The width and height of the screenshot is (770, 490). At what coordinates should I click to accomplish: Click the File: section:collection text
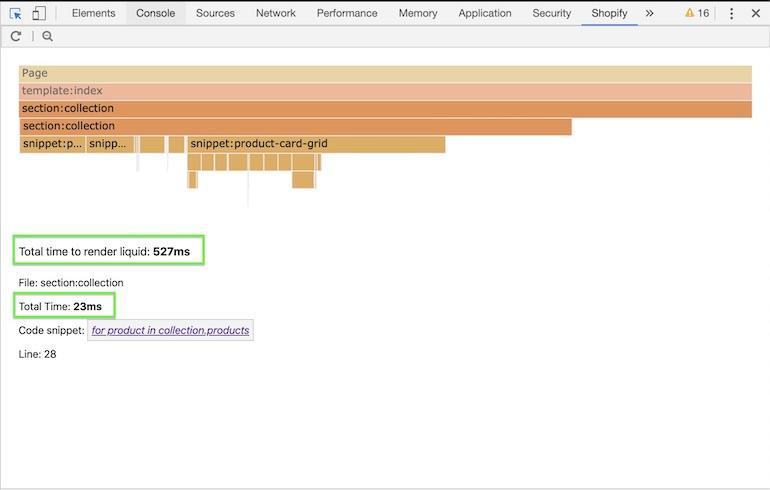pos(71,283)
